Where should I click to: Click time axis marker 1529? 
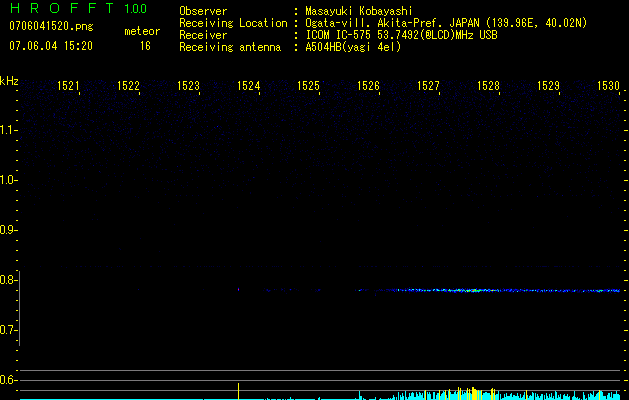(x=548, y=86)
